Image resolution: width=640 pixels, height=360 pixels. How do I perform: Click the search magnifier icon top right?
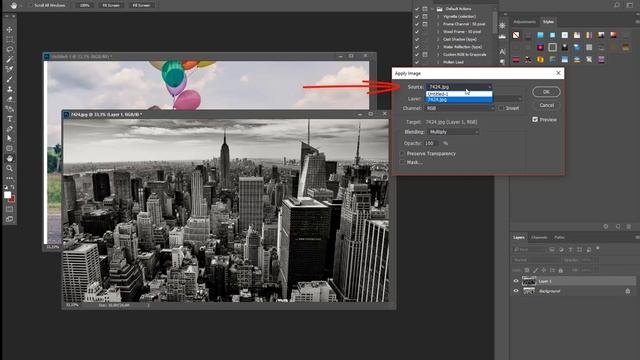point(617,5)
